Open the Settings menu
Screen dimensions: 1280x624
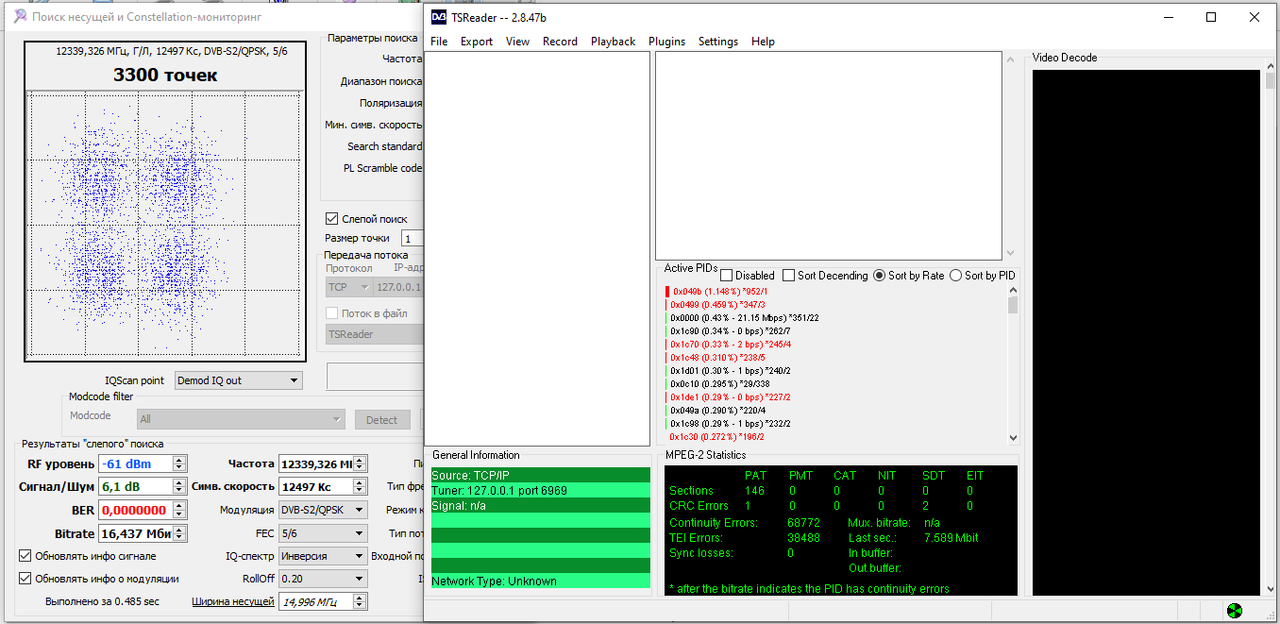pyautogui.click(x=718, y=41)
